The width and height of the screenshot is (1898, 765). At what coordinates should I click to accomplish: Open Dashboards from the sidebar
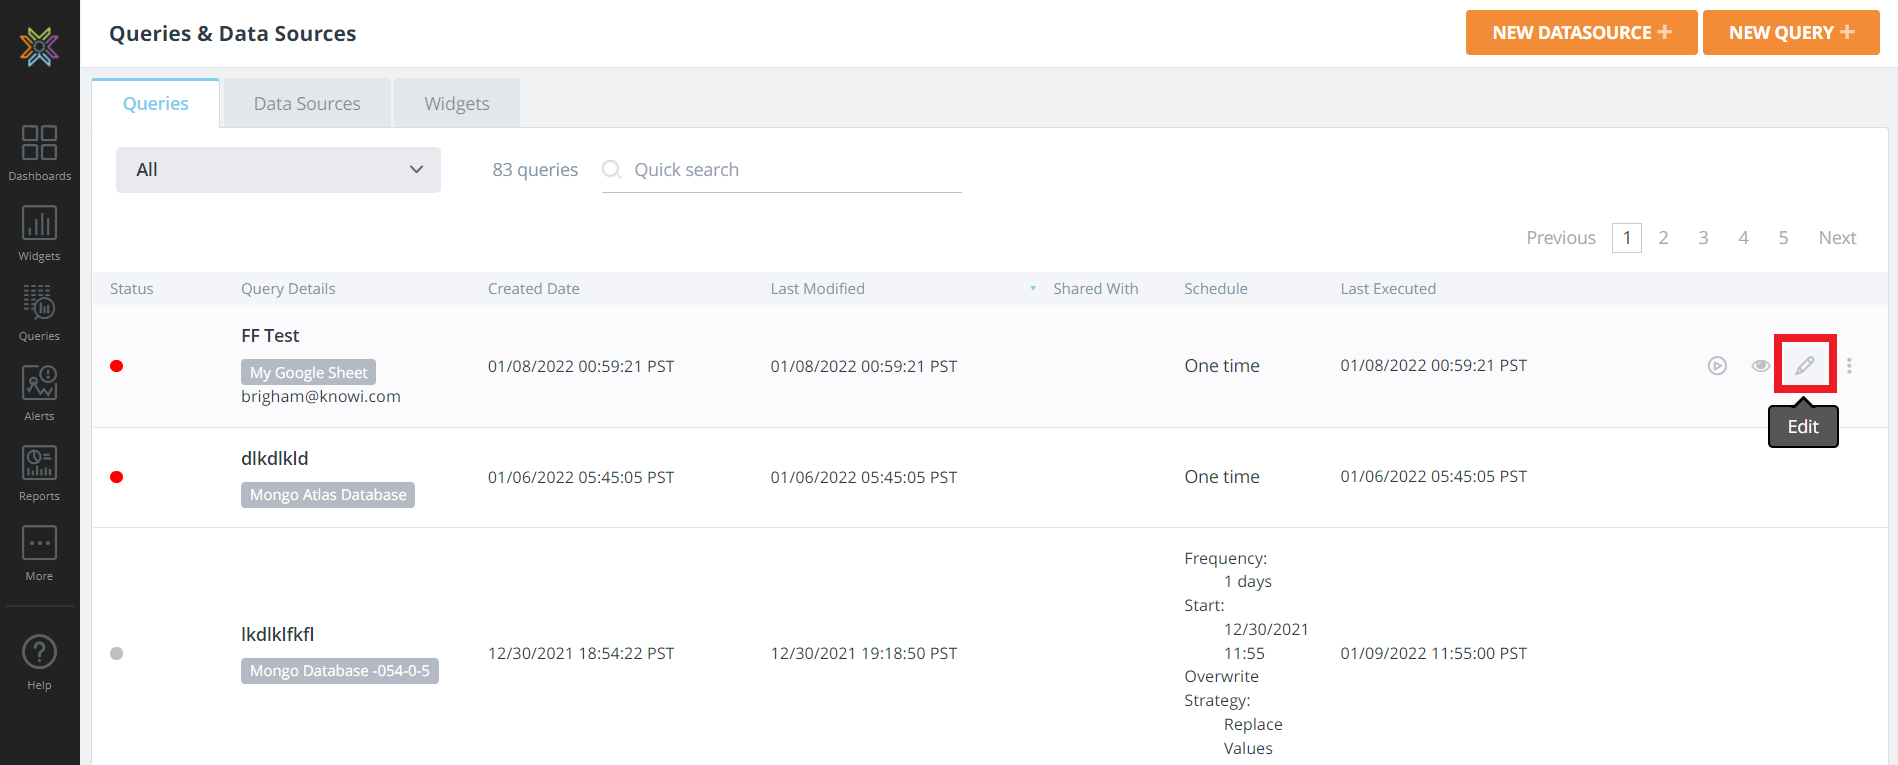[39, 152]
